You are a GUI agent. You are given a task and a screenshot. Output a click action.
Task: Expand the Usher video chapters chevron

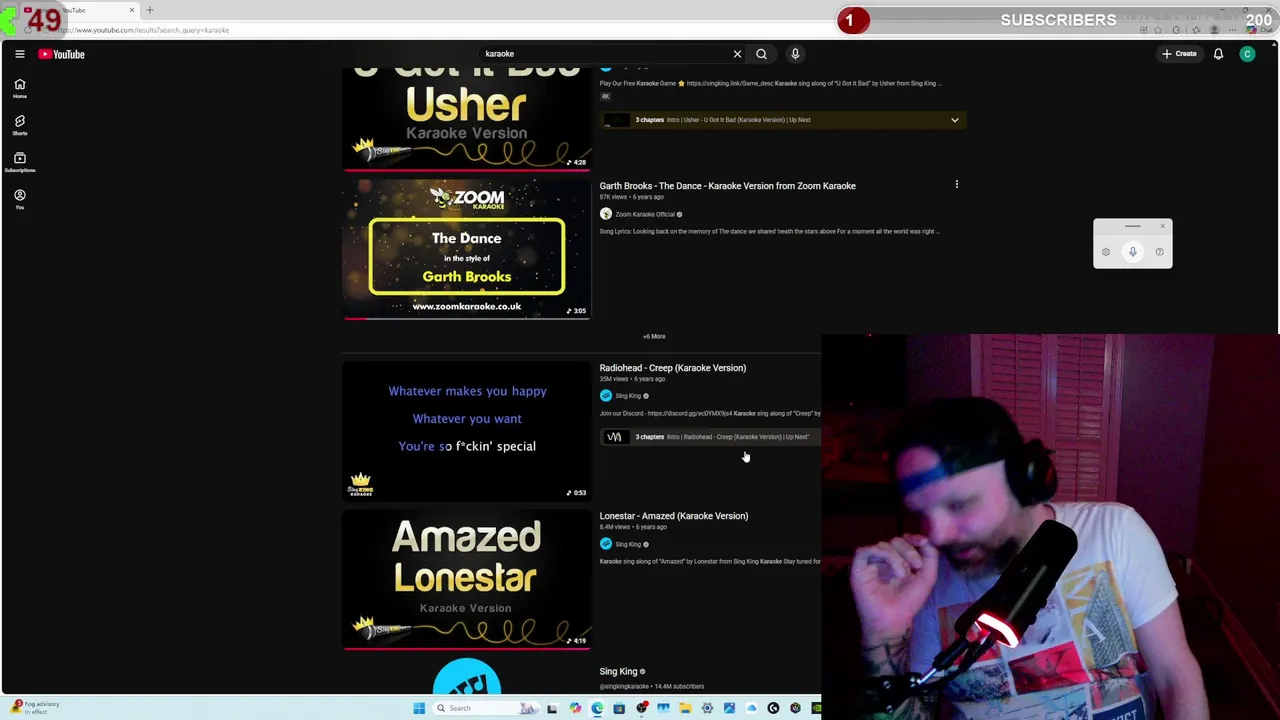tap(954, 120)
